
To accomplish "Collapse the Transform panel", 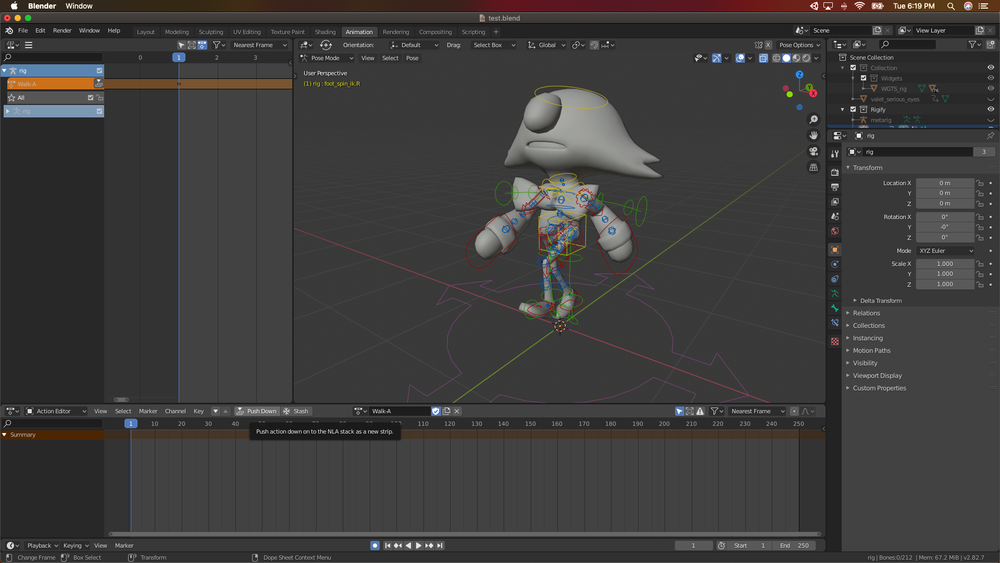I will coord(865,168).
